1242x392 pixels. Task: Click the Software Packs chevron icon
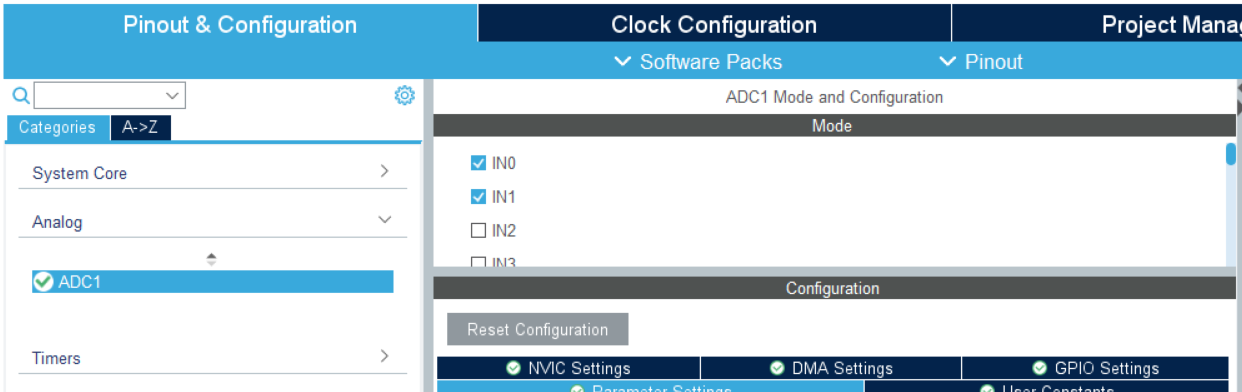[x=623, y=62]
